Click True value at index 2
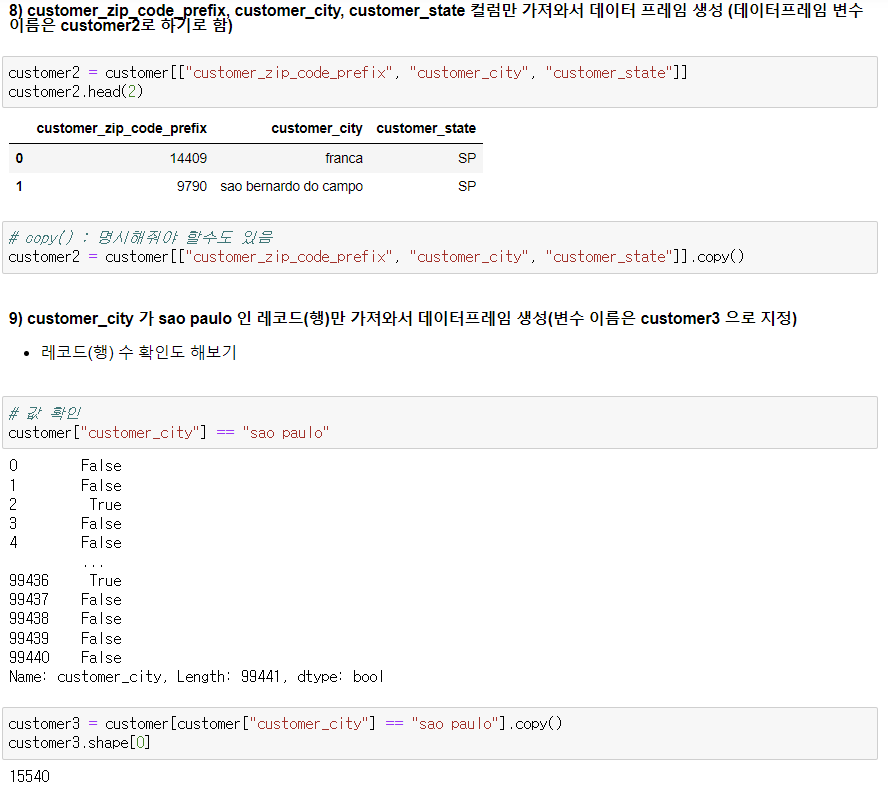This screenshot has width=888, height=791. 105,504
